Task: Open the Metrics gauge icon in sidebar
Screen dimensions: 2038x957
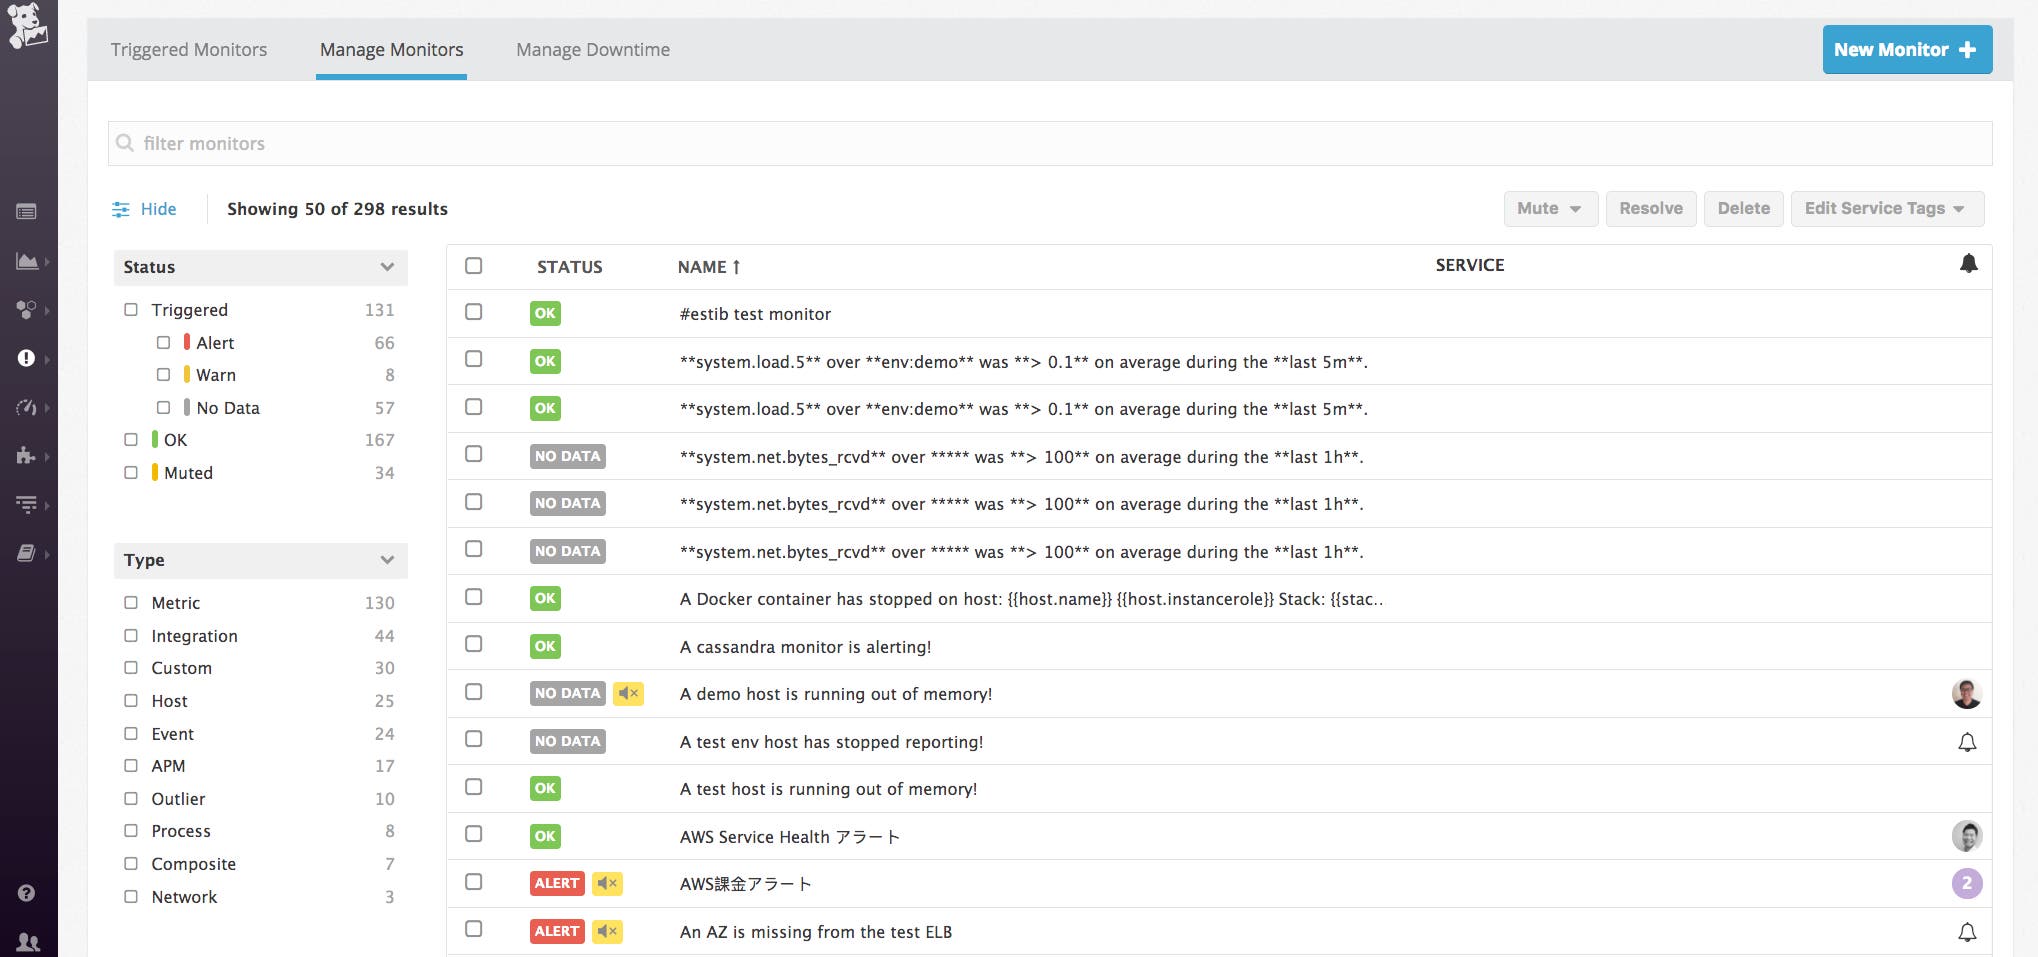Action: [x=27, y=409]
